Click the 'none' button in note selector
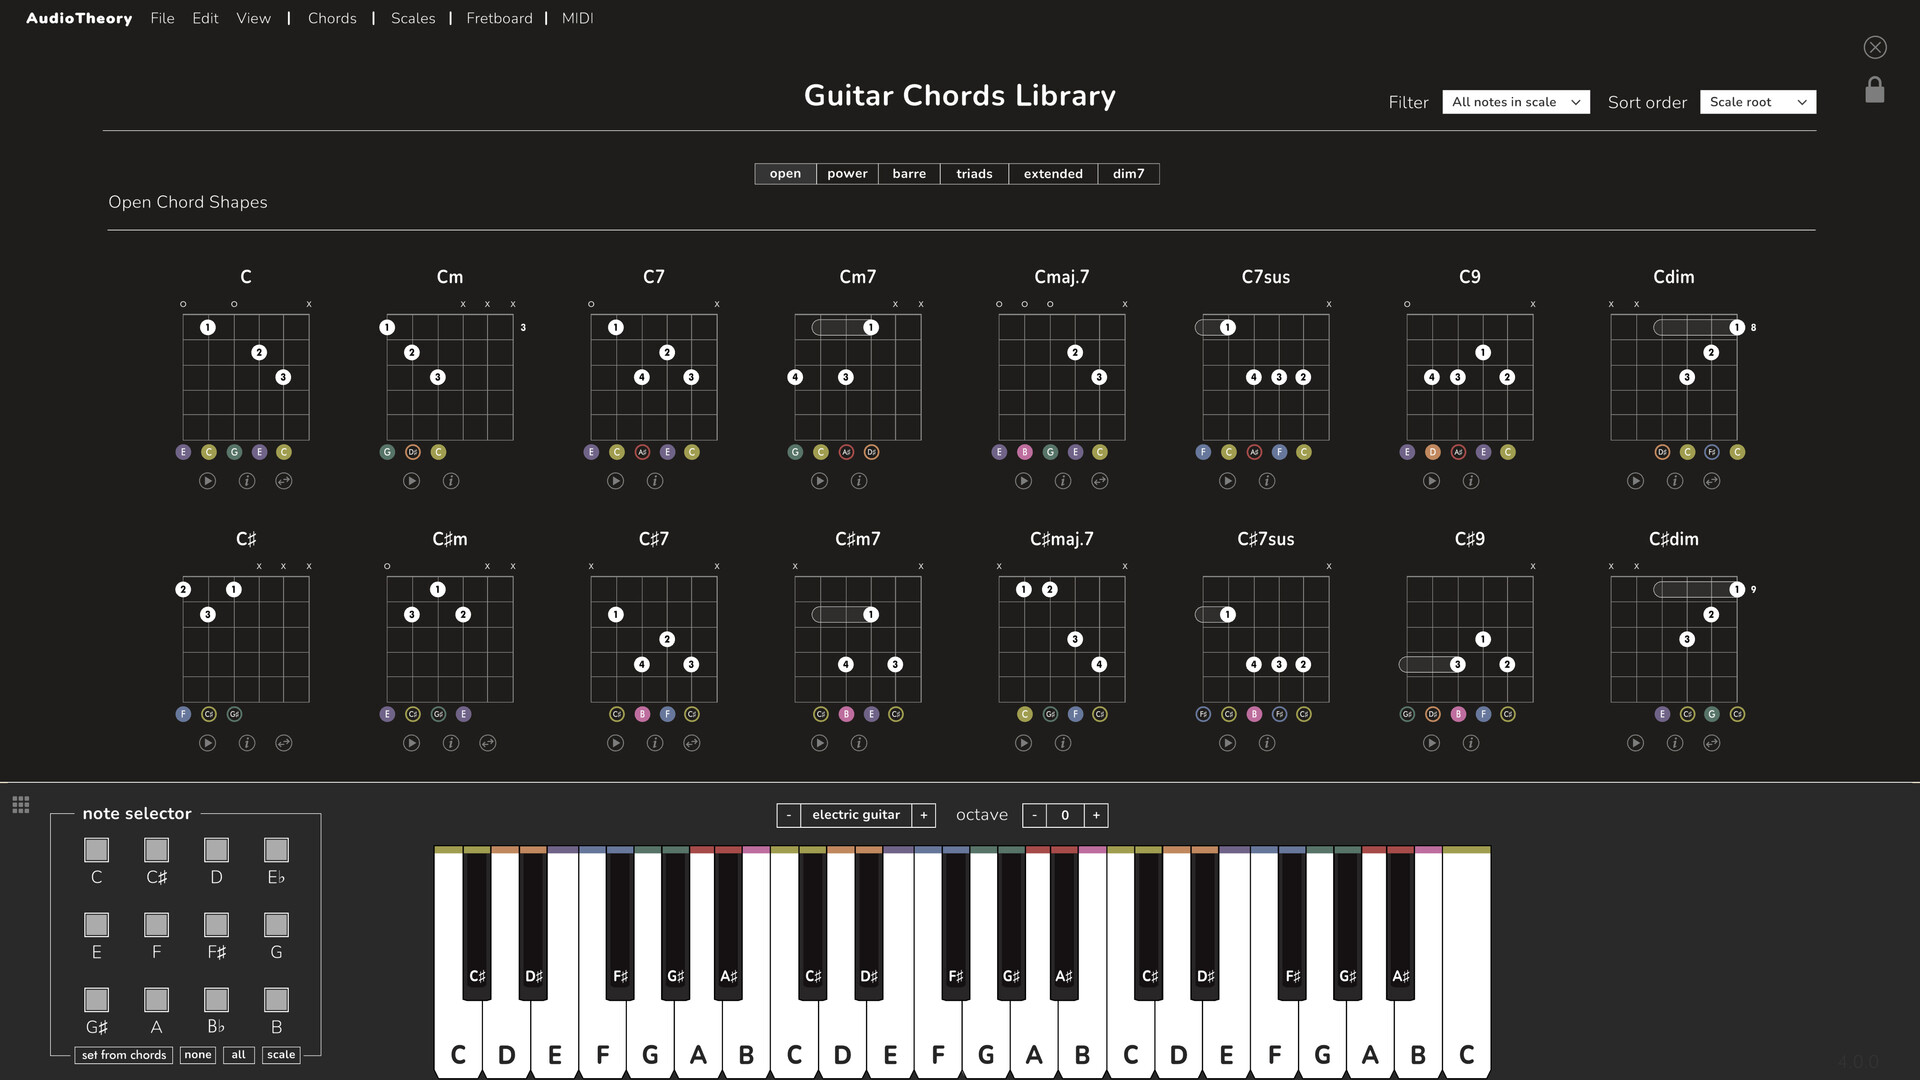The width and height of the screenshot is (1920, 1080). coord(198,1055)
